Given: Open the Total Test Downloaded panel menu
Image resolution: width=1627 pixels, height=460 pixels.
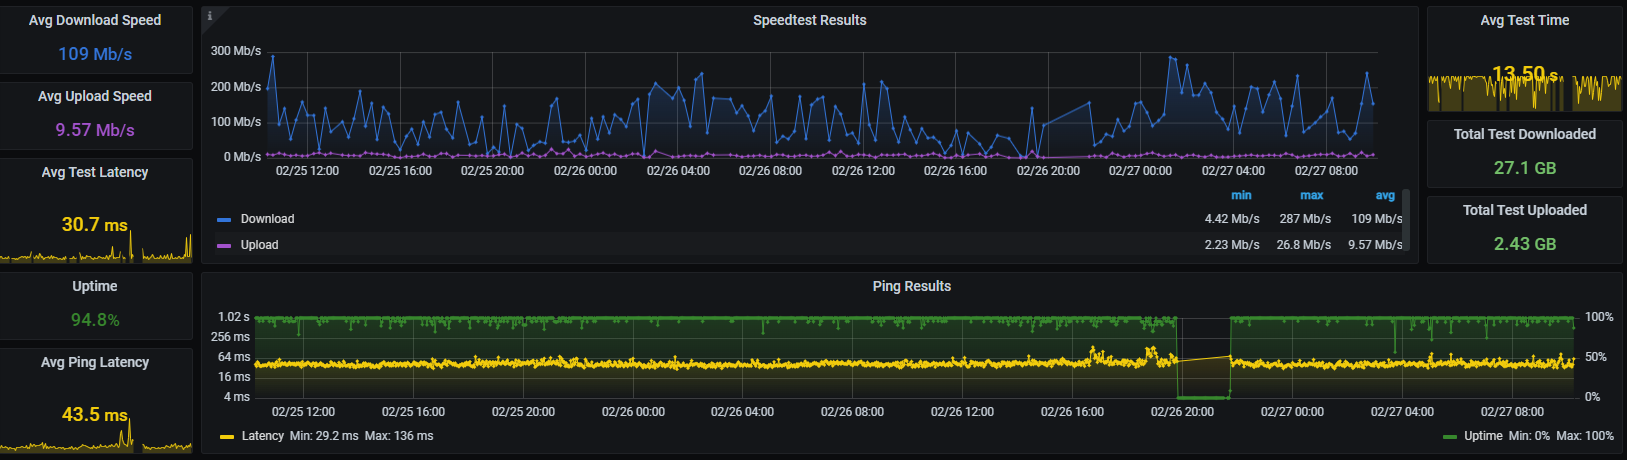Looking at the screenshot, I should pos(1524,134).
